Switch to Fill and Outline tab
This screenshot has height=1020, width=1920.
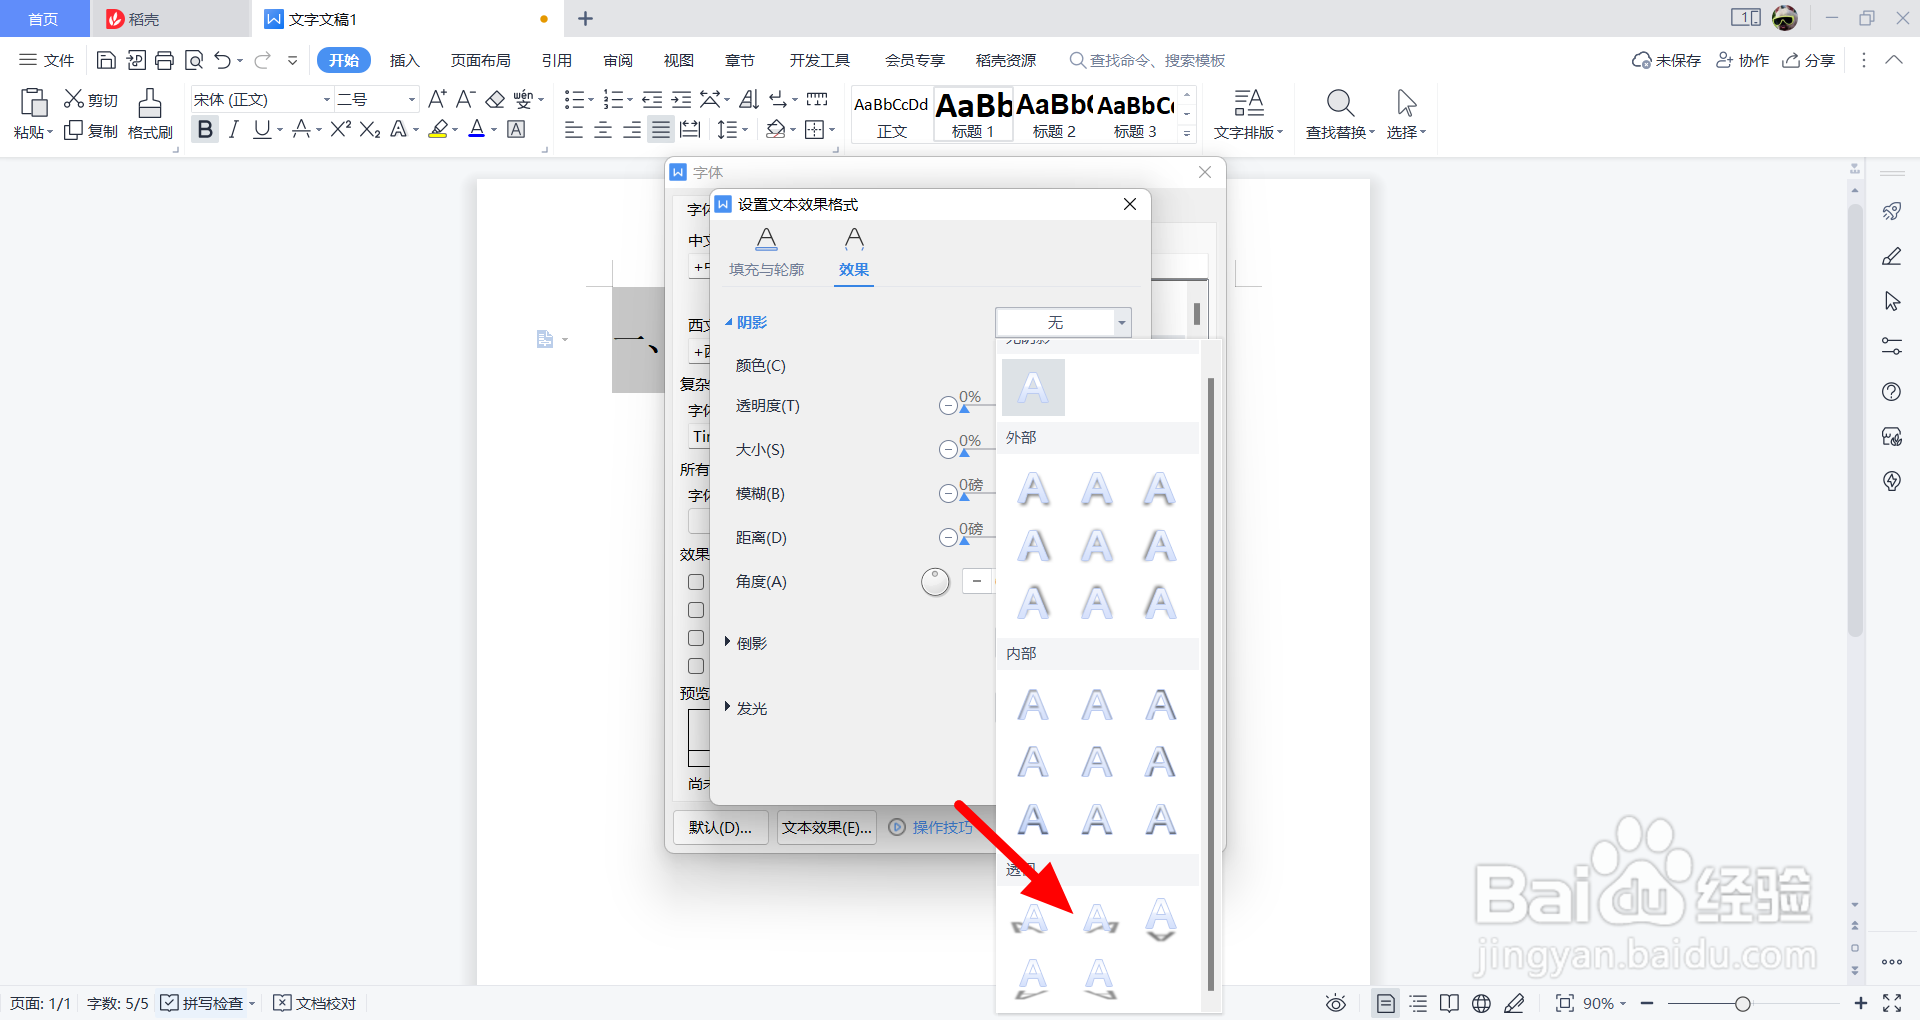pos(766,253)
